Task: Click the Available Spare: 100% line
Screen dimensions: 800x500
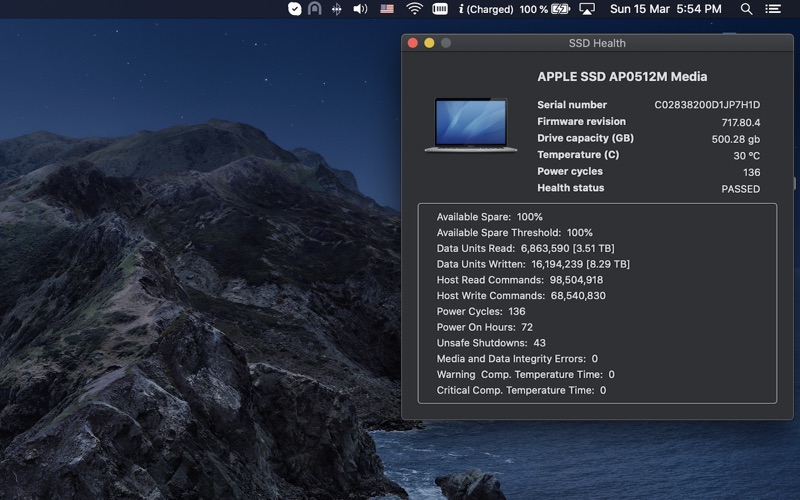Action: pyautogui.click(x=489, y=217)
